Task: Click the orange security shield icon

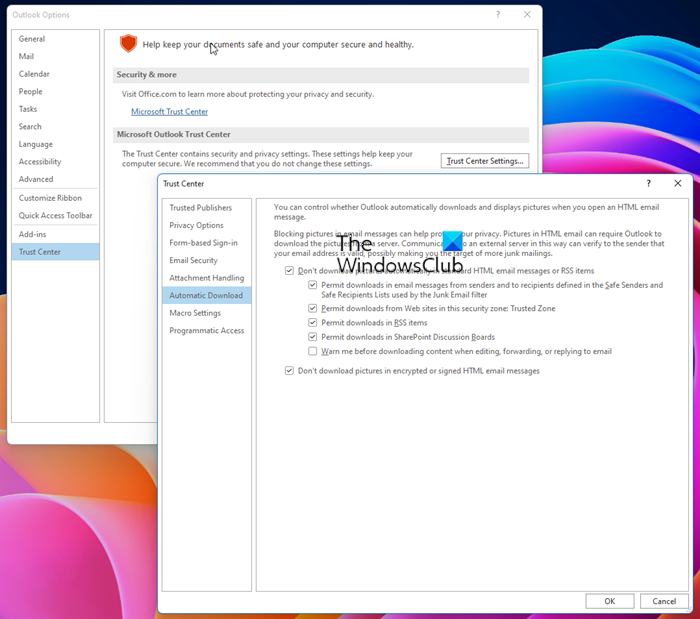Action: pyautogui.click(x=128, y=44)
